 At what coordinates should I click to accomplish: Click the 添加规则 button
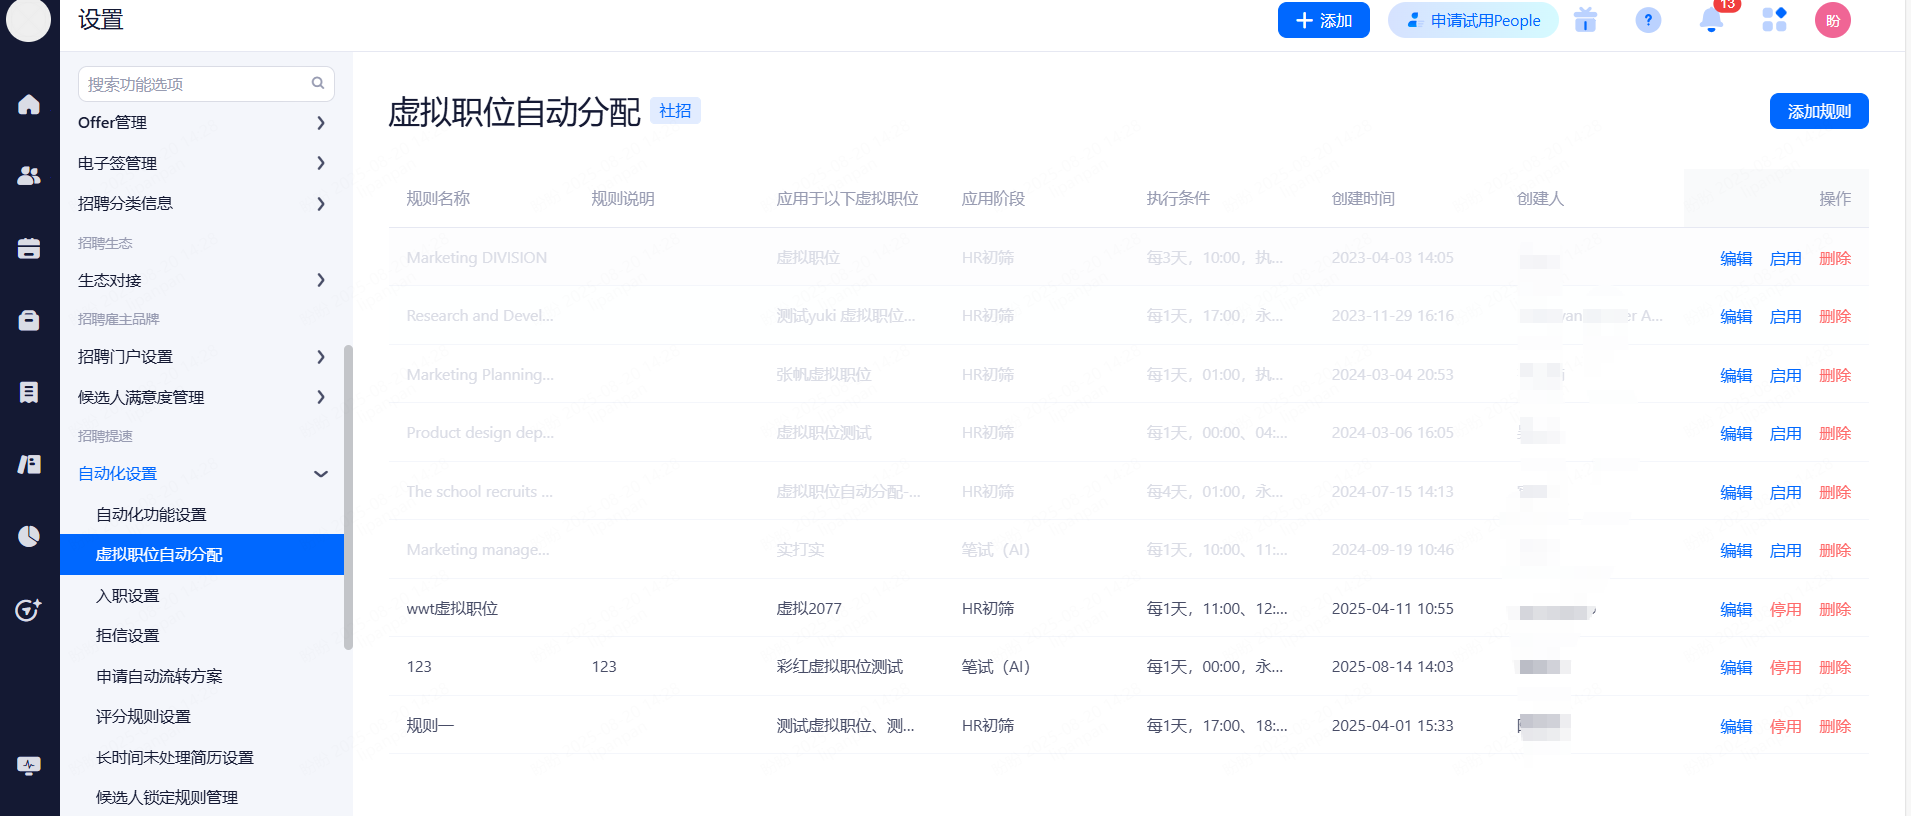pyautogui.click(x=1818, y=111)
